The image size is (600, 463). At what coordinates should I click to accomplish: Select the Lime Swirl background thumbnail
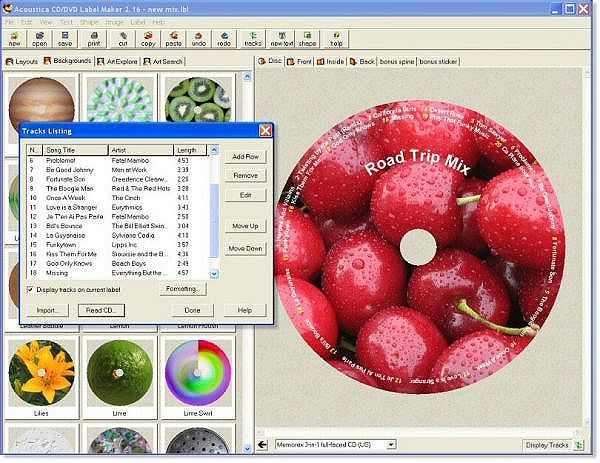click(x=198, y=379)
